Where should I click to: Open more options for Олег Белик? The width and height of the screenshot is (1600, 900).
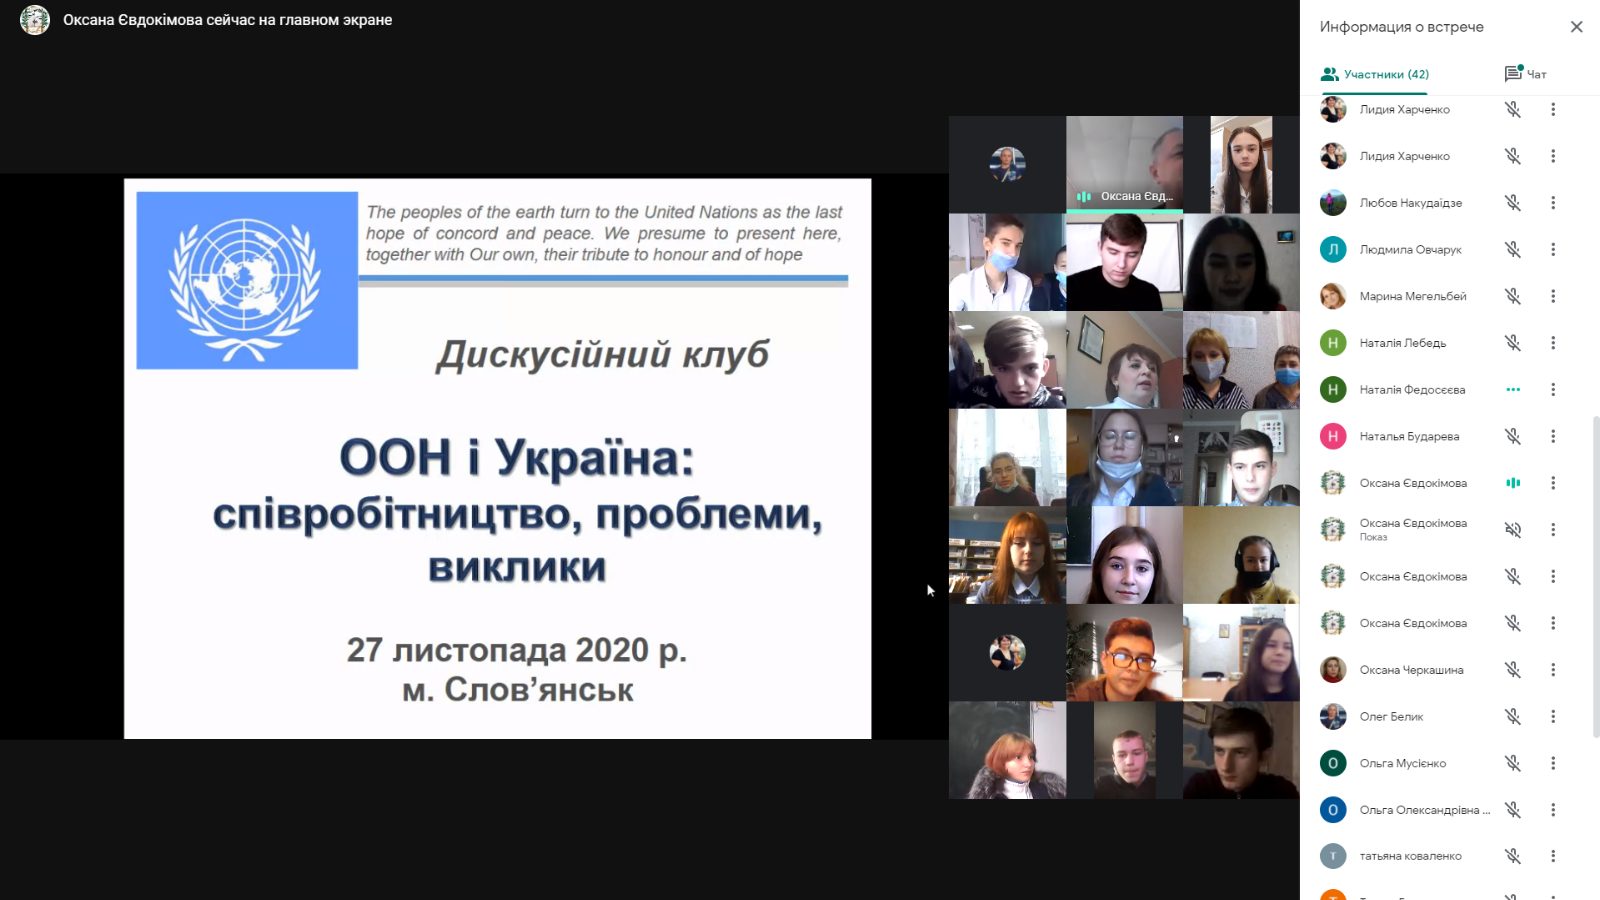click(1553, 716)
